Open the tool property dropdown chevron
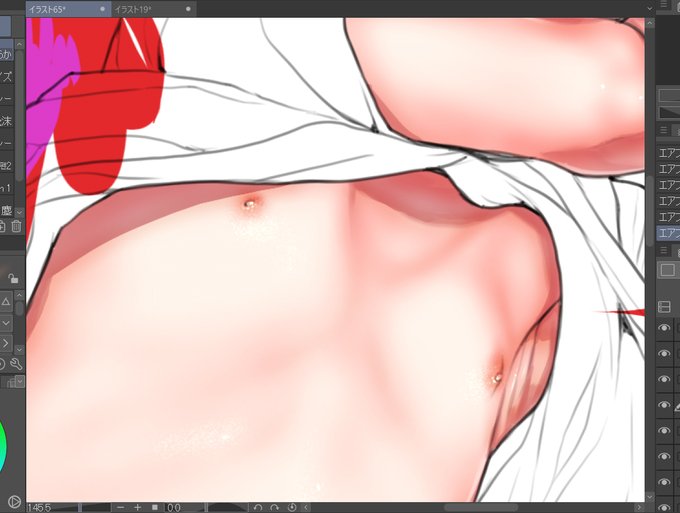Screen dimensions: 680x513 (6, 323)
